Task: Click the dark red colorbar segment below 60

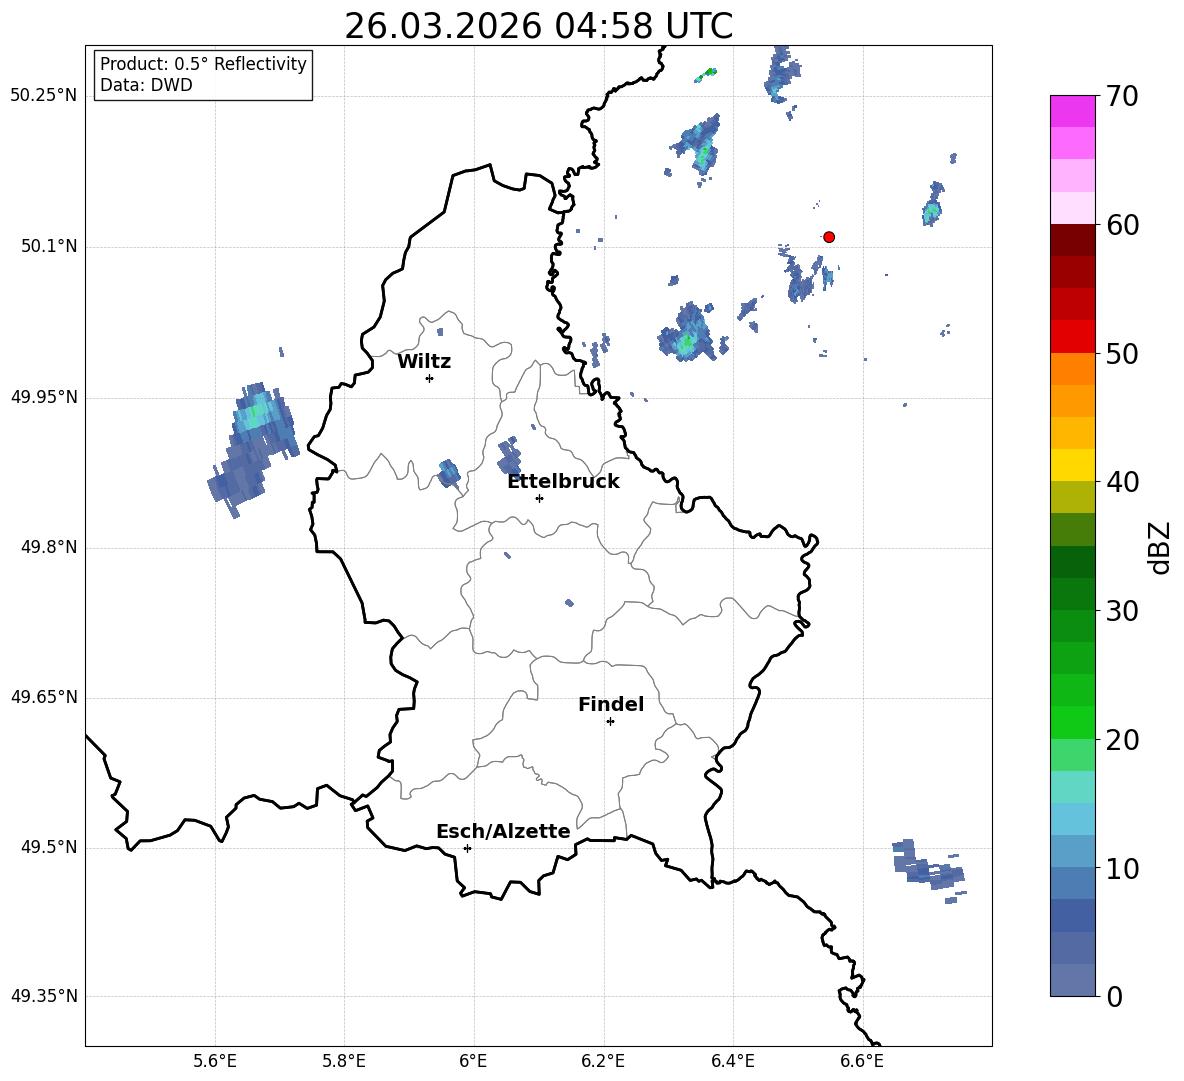Action: 1072,240
